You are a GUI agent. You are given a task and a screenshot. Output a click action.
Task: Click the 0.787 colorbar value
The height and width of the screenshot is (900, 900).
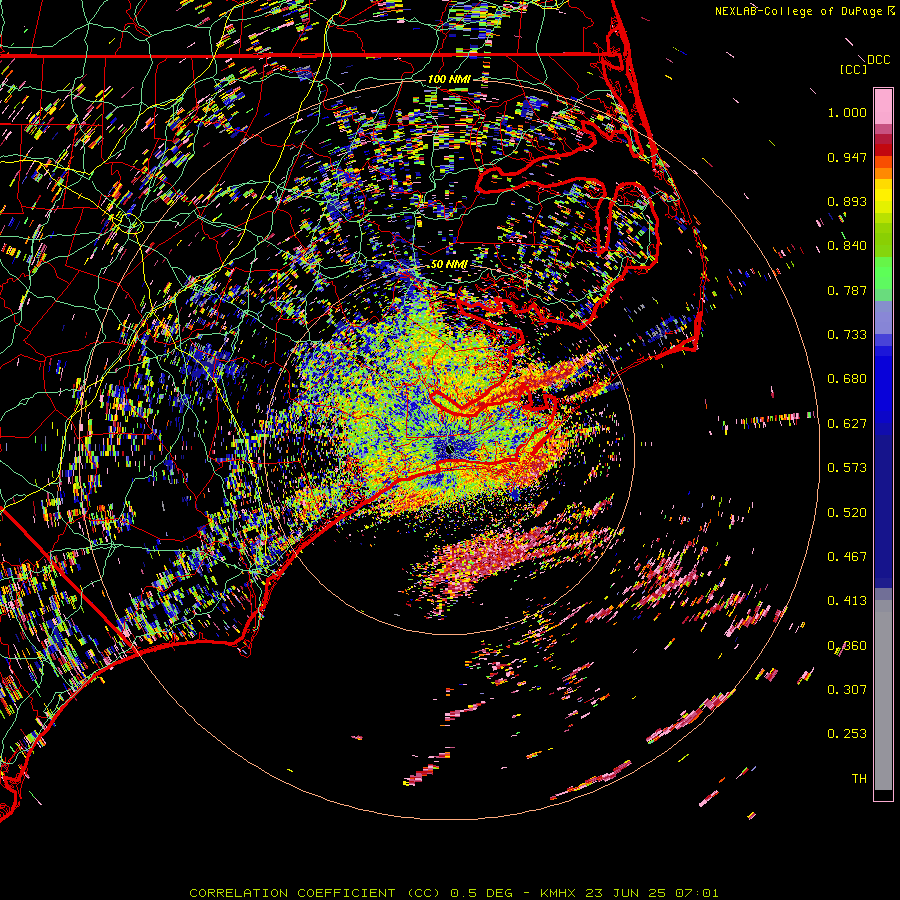click(x=847, y=291)
